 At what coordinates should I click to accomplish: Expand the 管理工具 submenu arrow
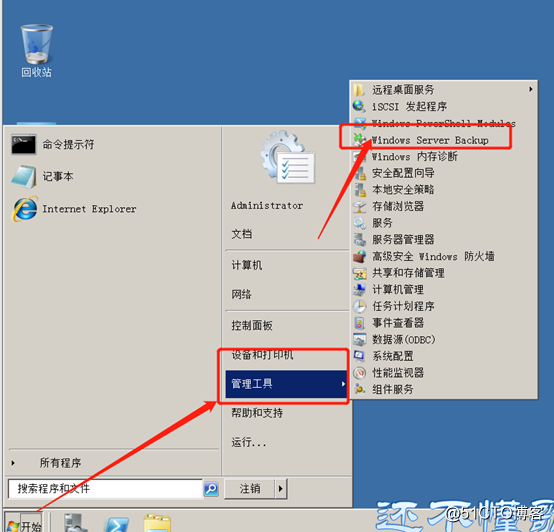point(343,384)
